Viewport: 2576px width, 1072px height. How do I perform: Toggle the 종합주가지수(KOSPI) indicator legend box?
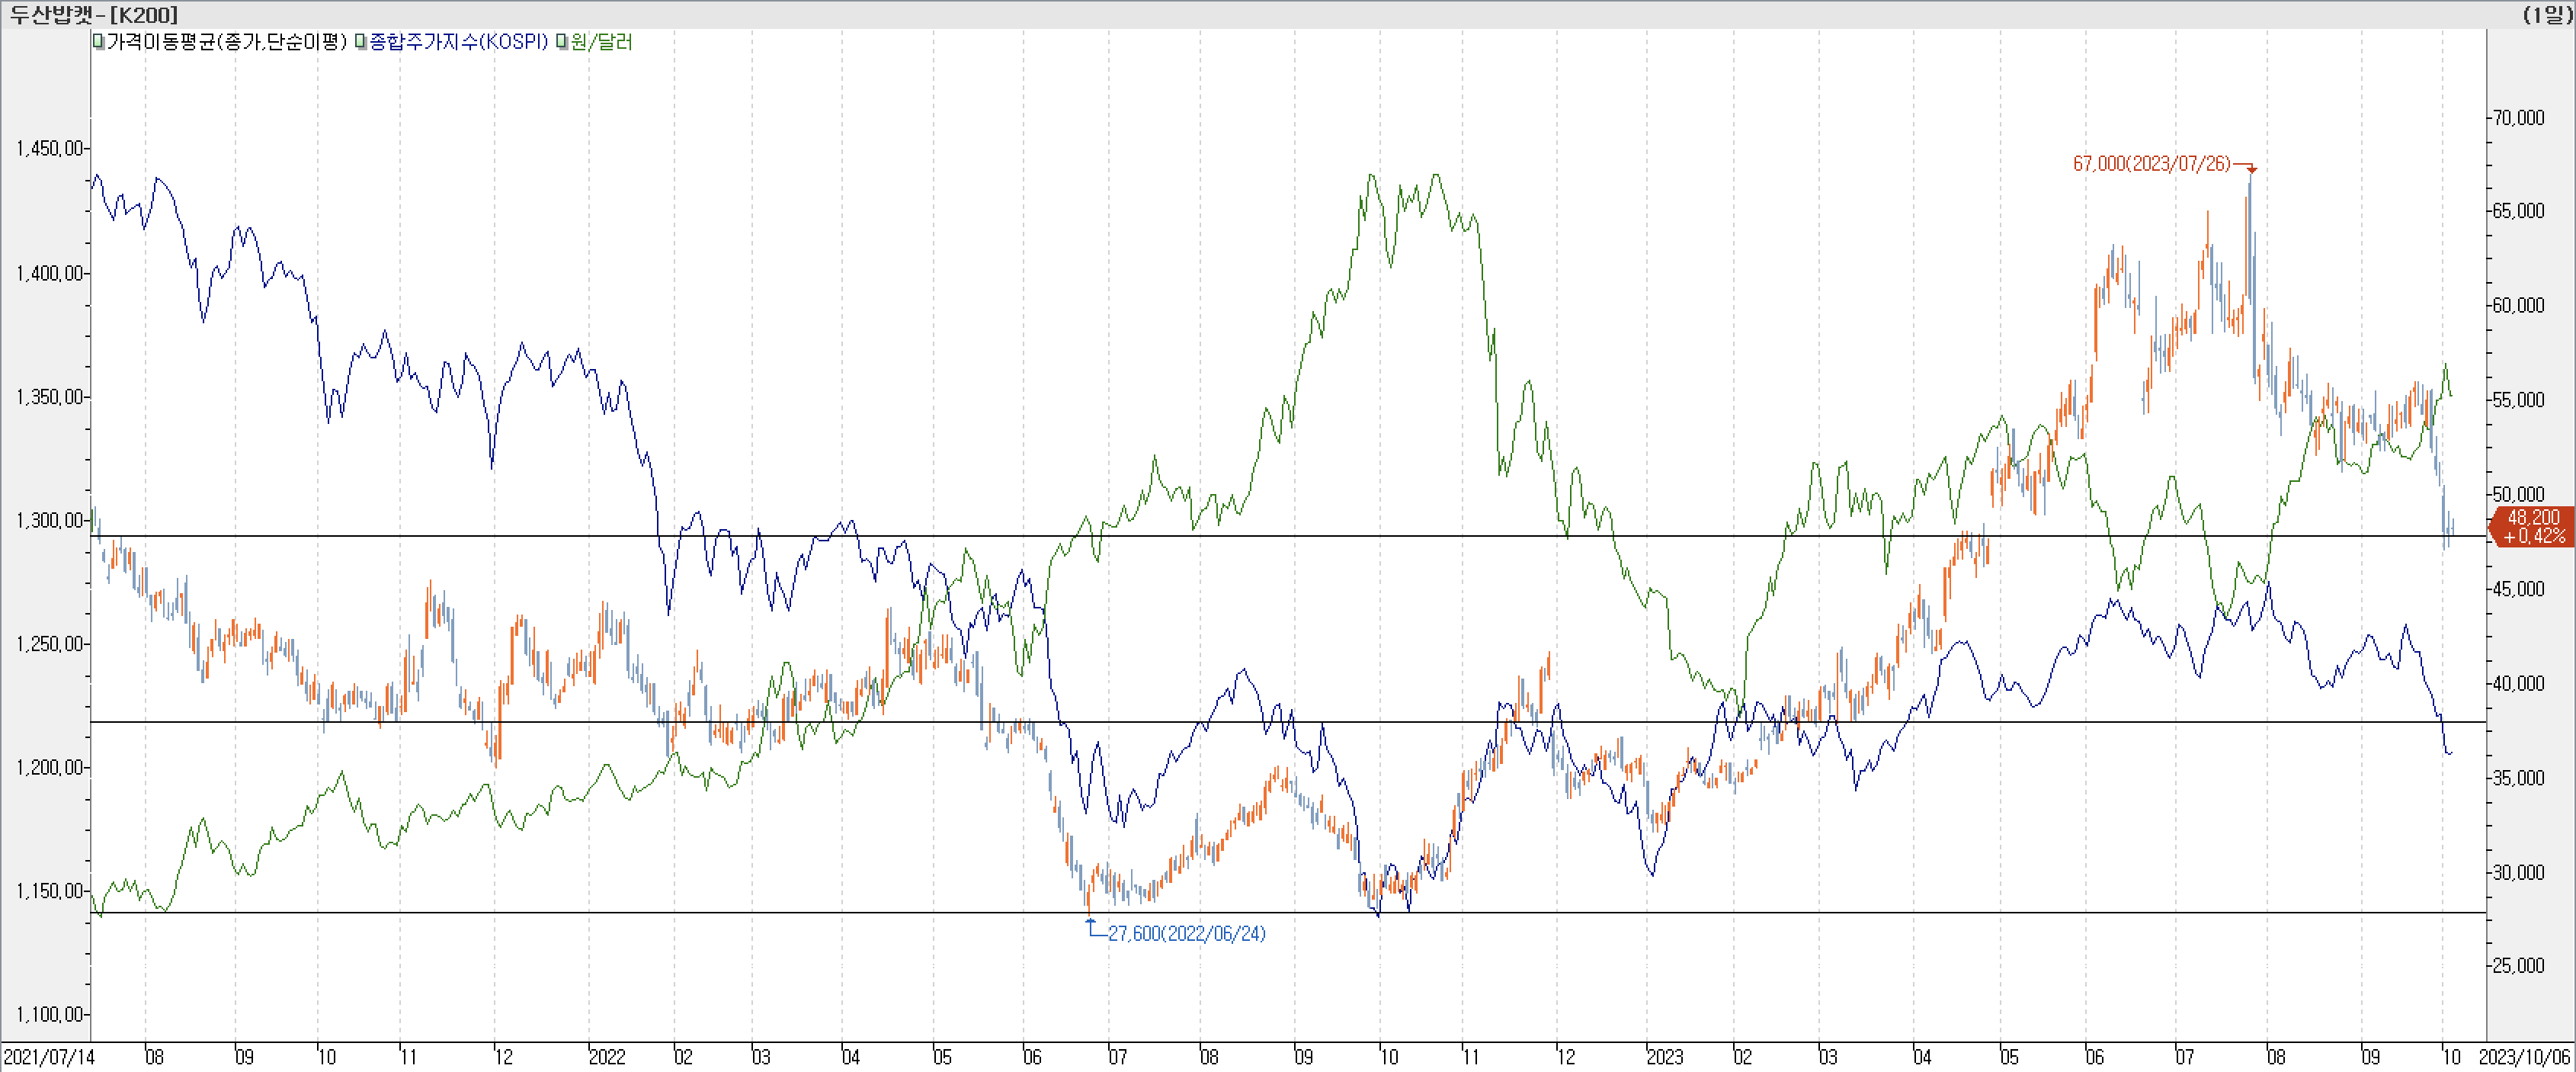(x=361, y=42)
